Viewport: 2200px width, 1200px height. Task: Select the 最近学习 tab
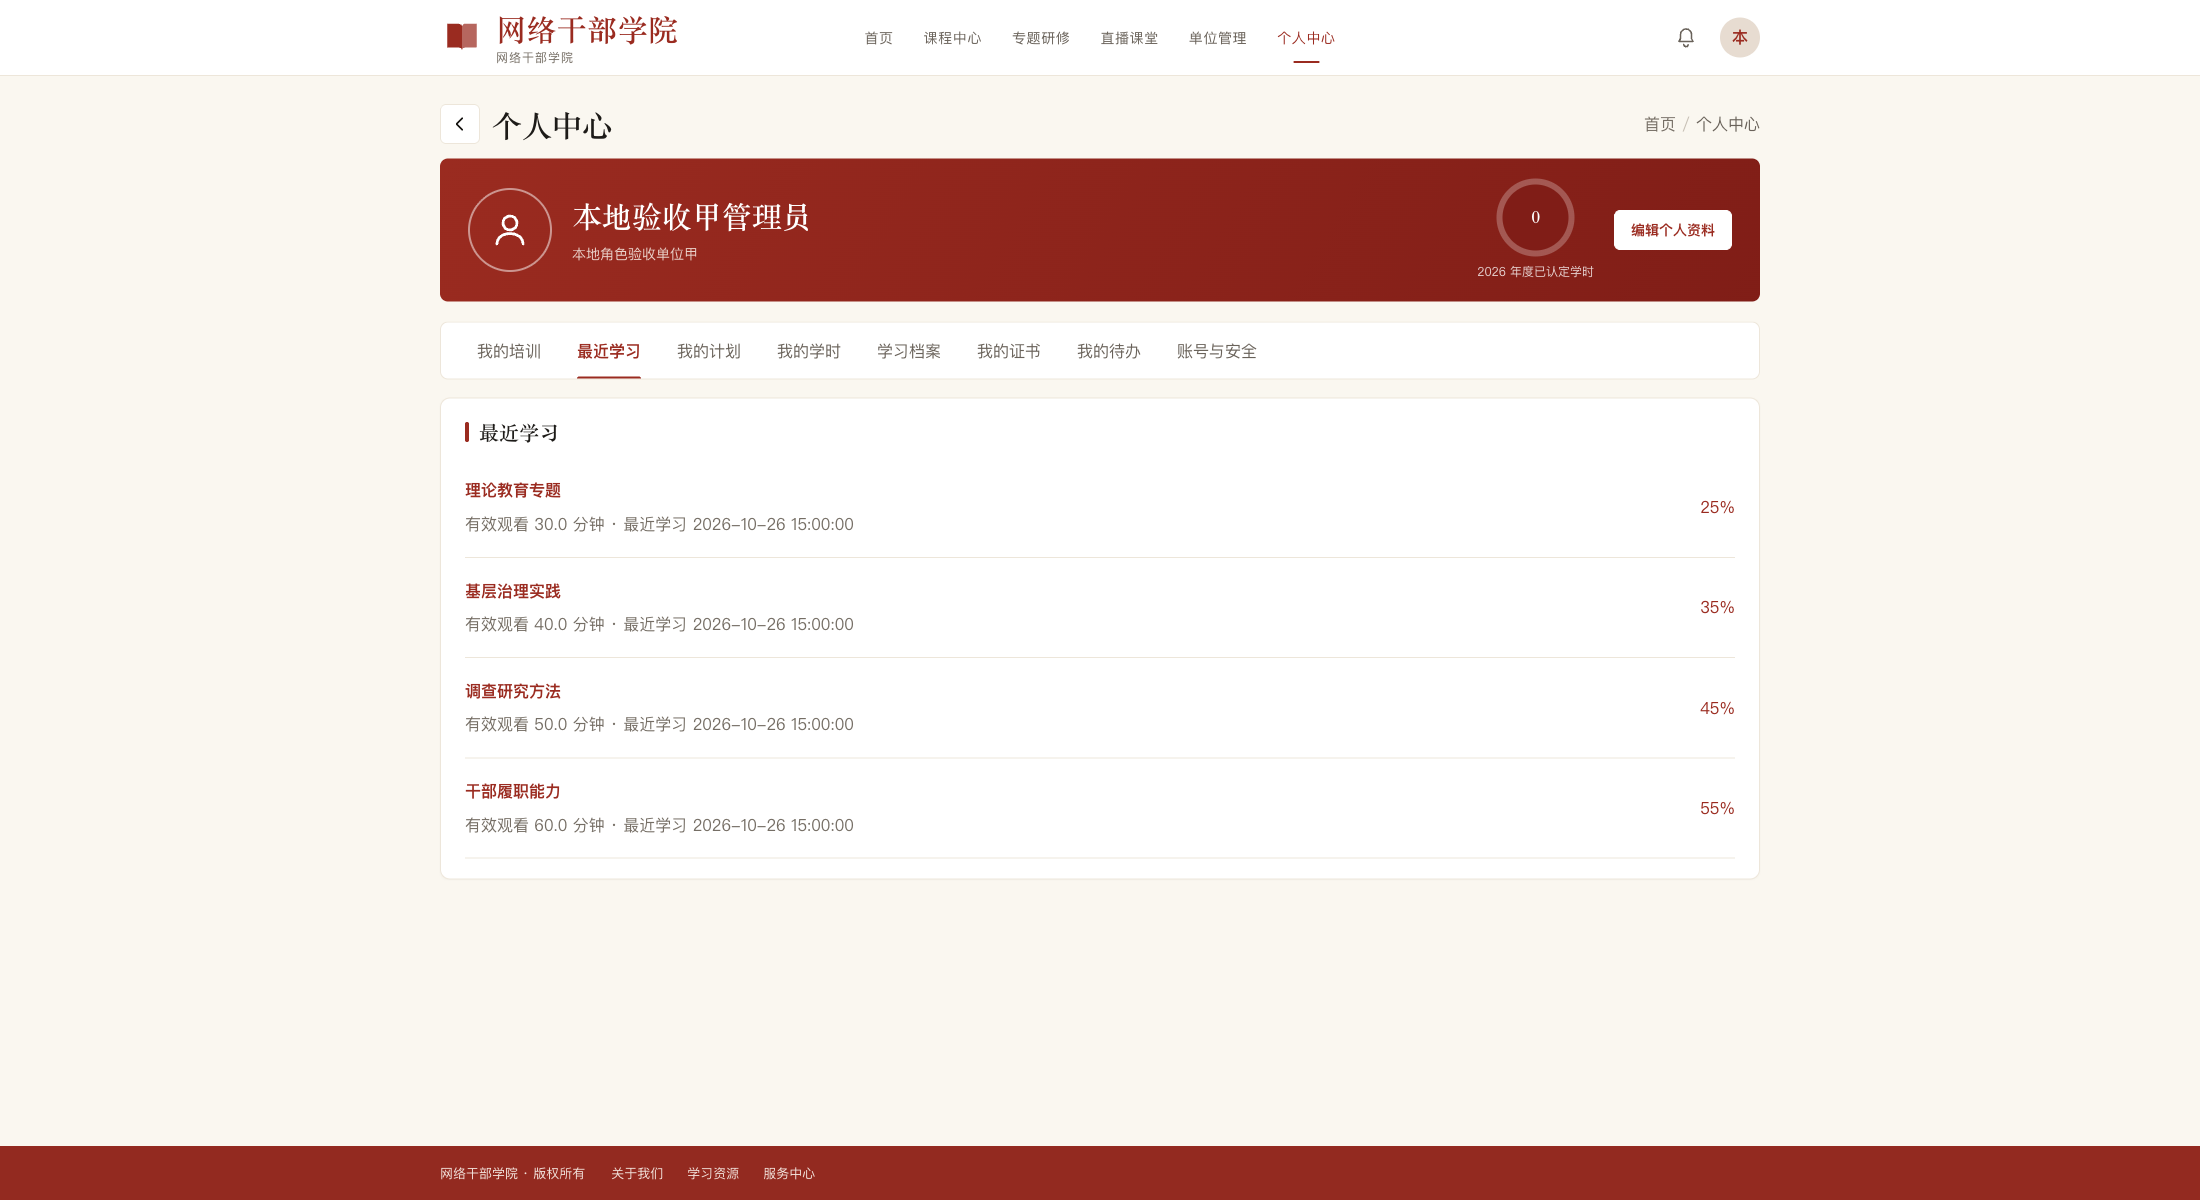[609, 351]
